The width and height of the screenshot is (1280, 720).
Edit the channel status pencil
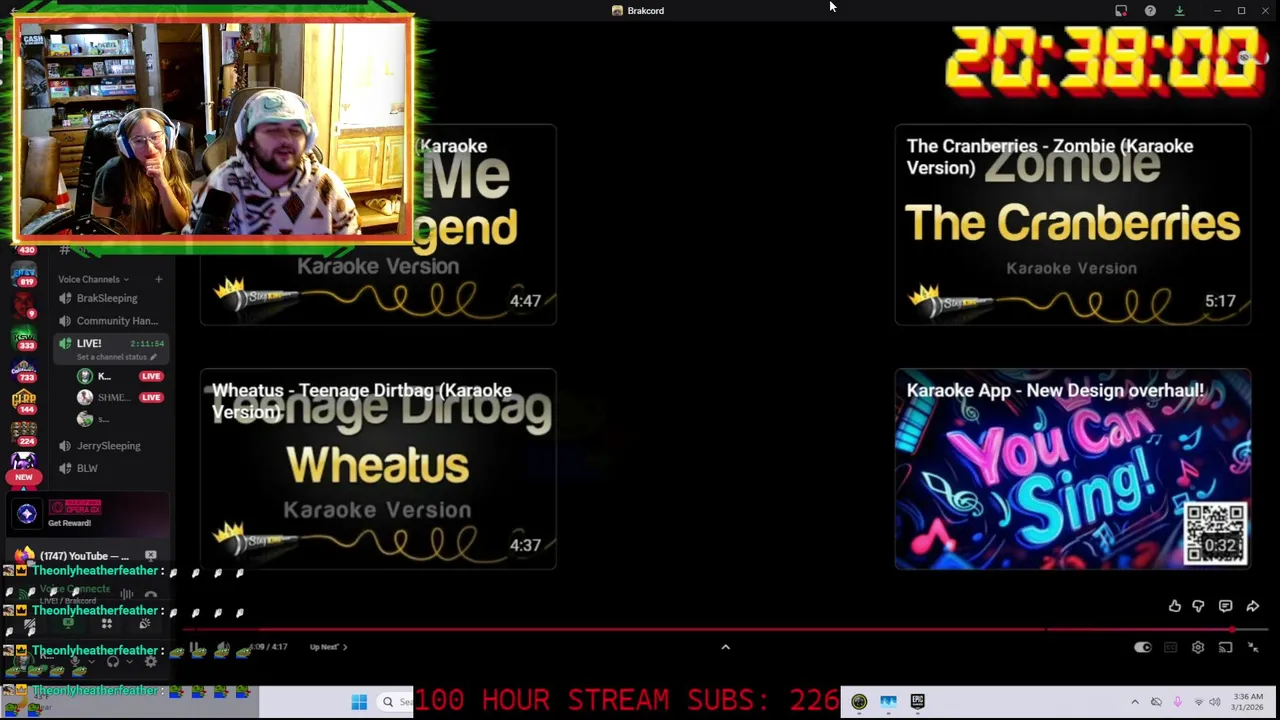tap(153, 357)
